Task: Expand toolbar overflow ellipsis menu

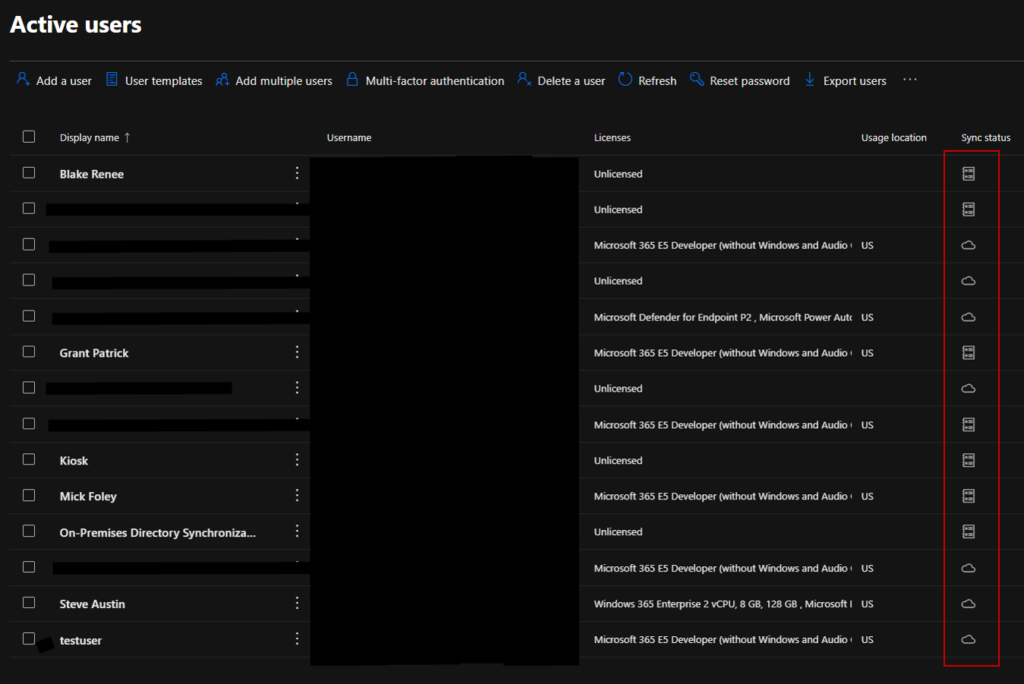Action: 909,80
